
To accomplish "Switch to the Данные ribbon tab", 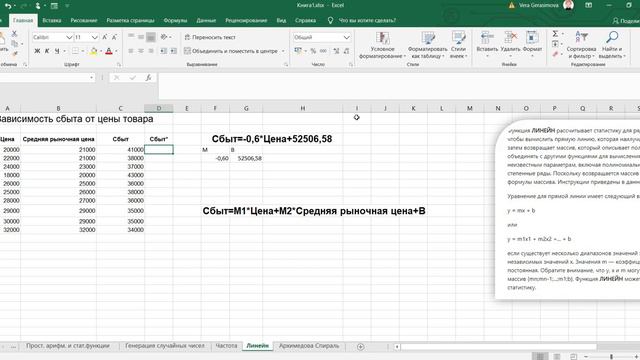I will 206,20.
